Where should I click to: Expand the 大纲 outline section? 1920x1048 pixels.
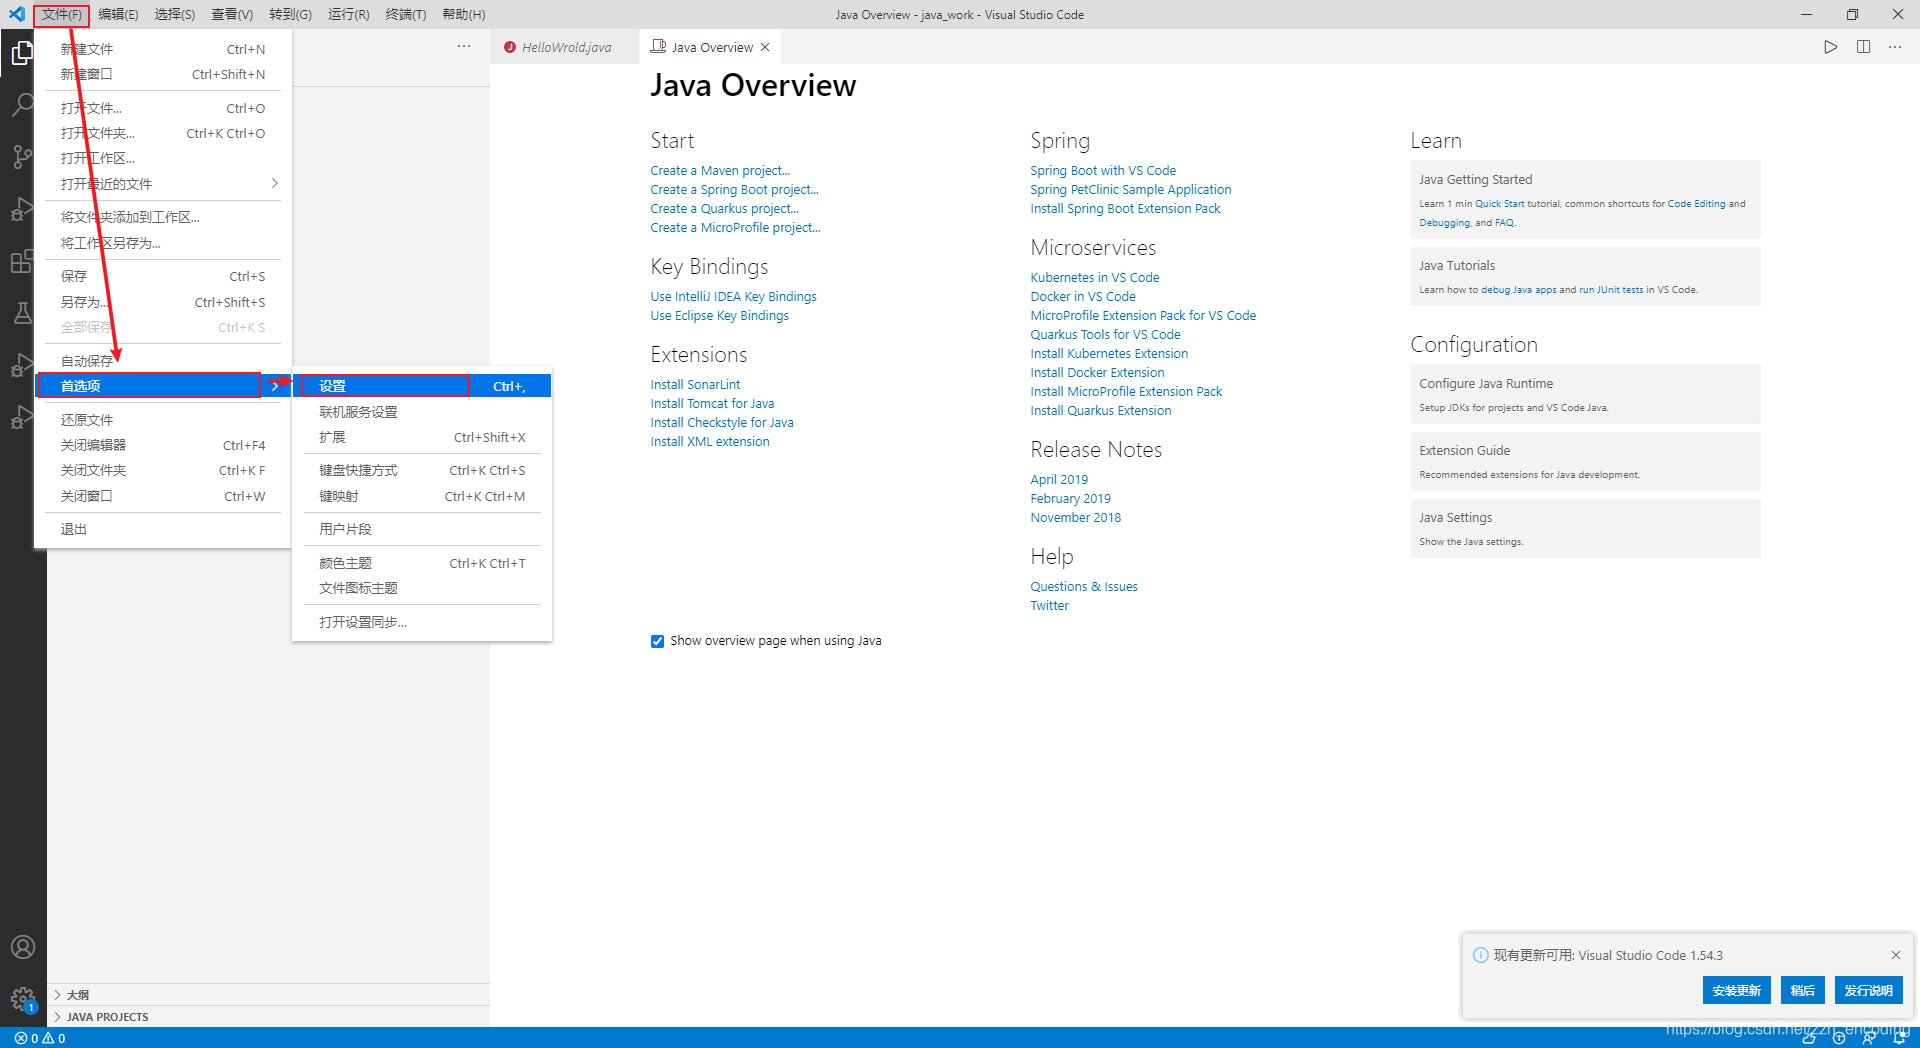point(268,995)
